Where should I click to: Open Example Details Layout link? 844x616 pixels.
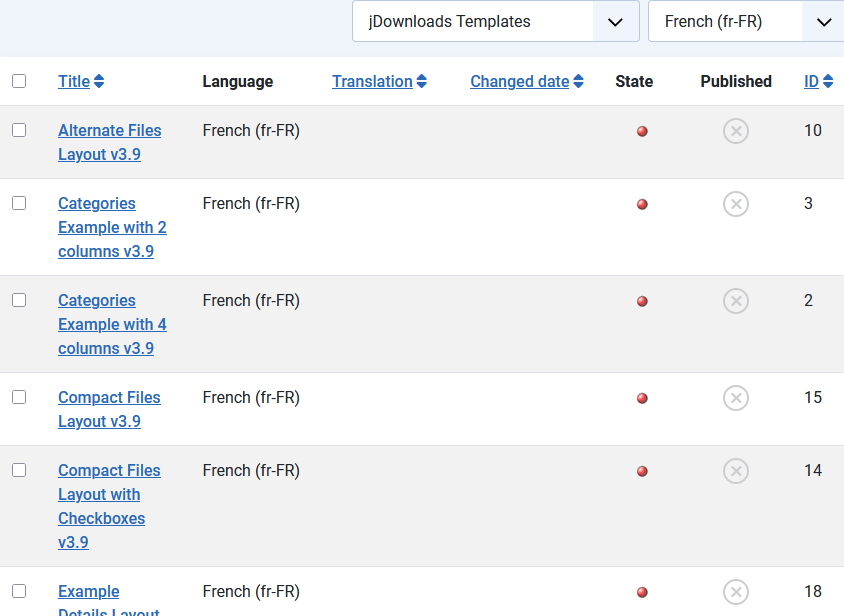coord(88,592)
